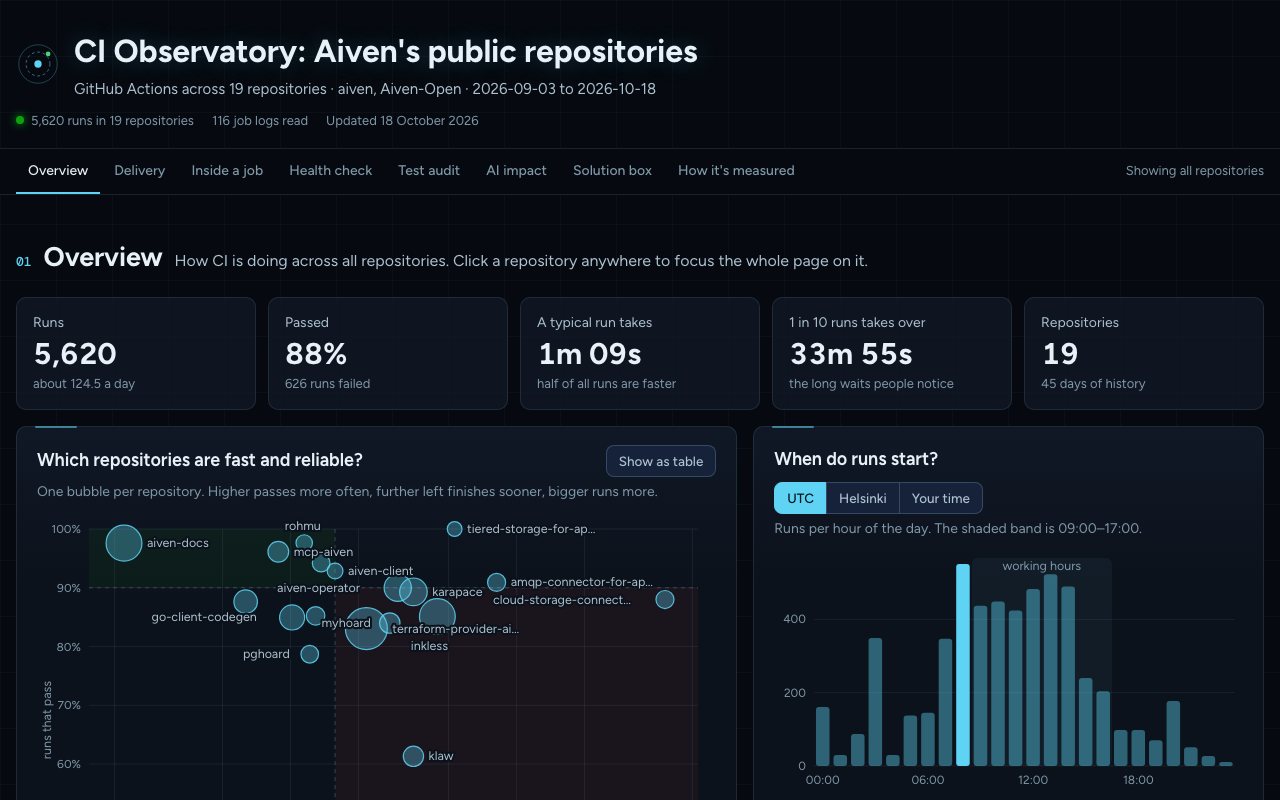Click the aiven-operator repository label
Image resolution: width=1280 pixels, height=800 pixels.
[x=318, y=588]
